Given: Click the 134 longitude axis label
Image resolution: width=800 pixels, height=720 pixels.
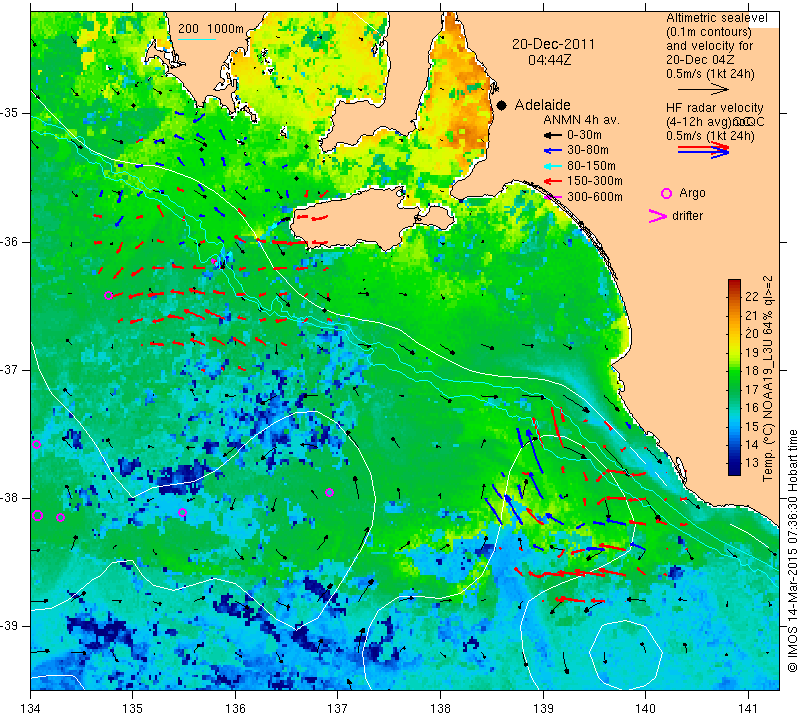Looking at the screenshot, I should click(31, 708).
